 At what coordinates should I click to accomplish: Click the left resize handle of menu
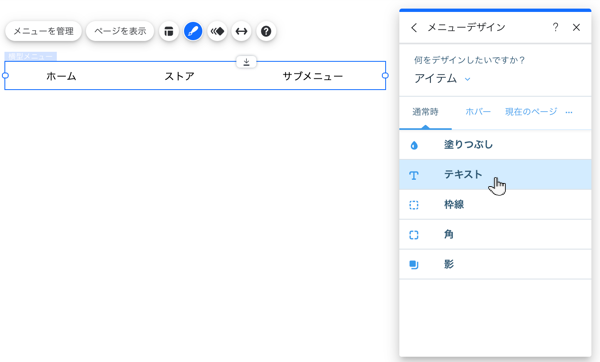5,75
